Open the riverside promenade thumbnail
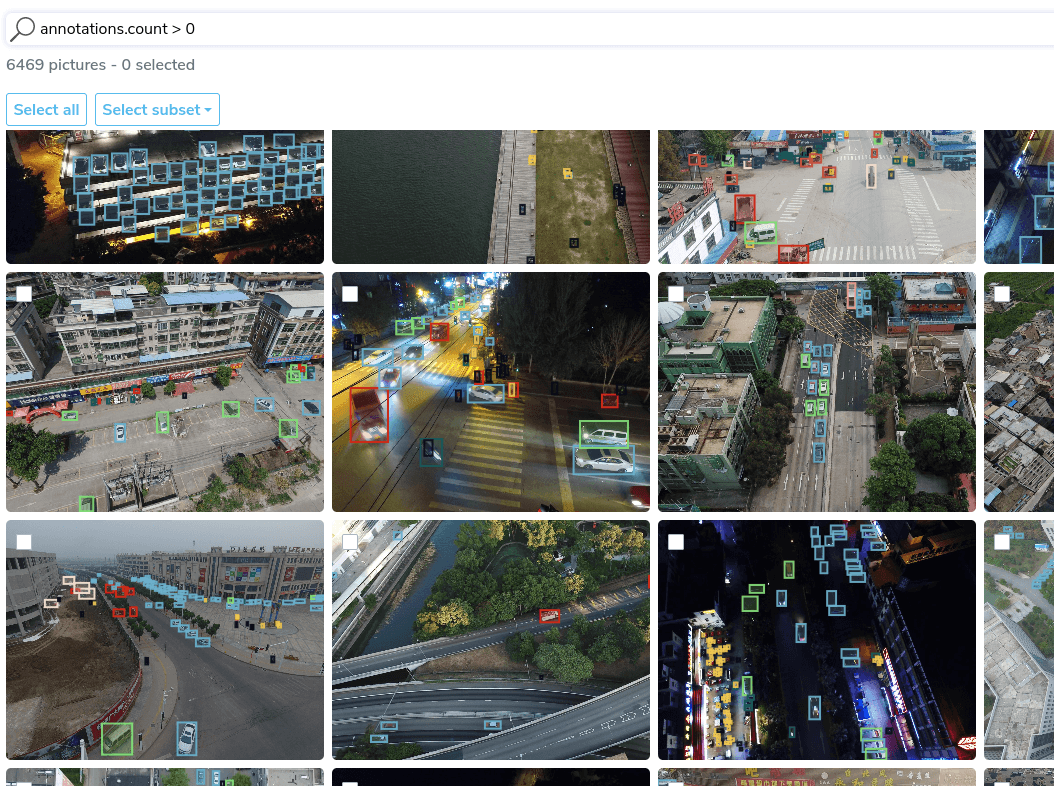 click(490, 197)
